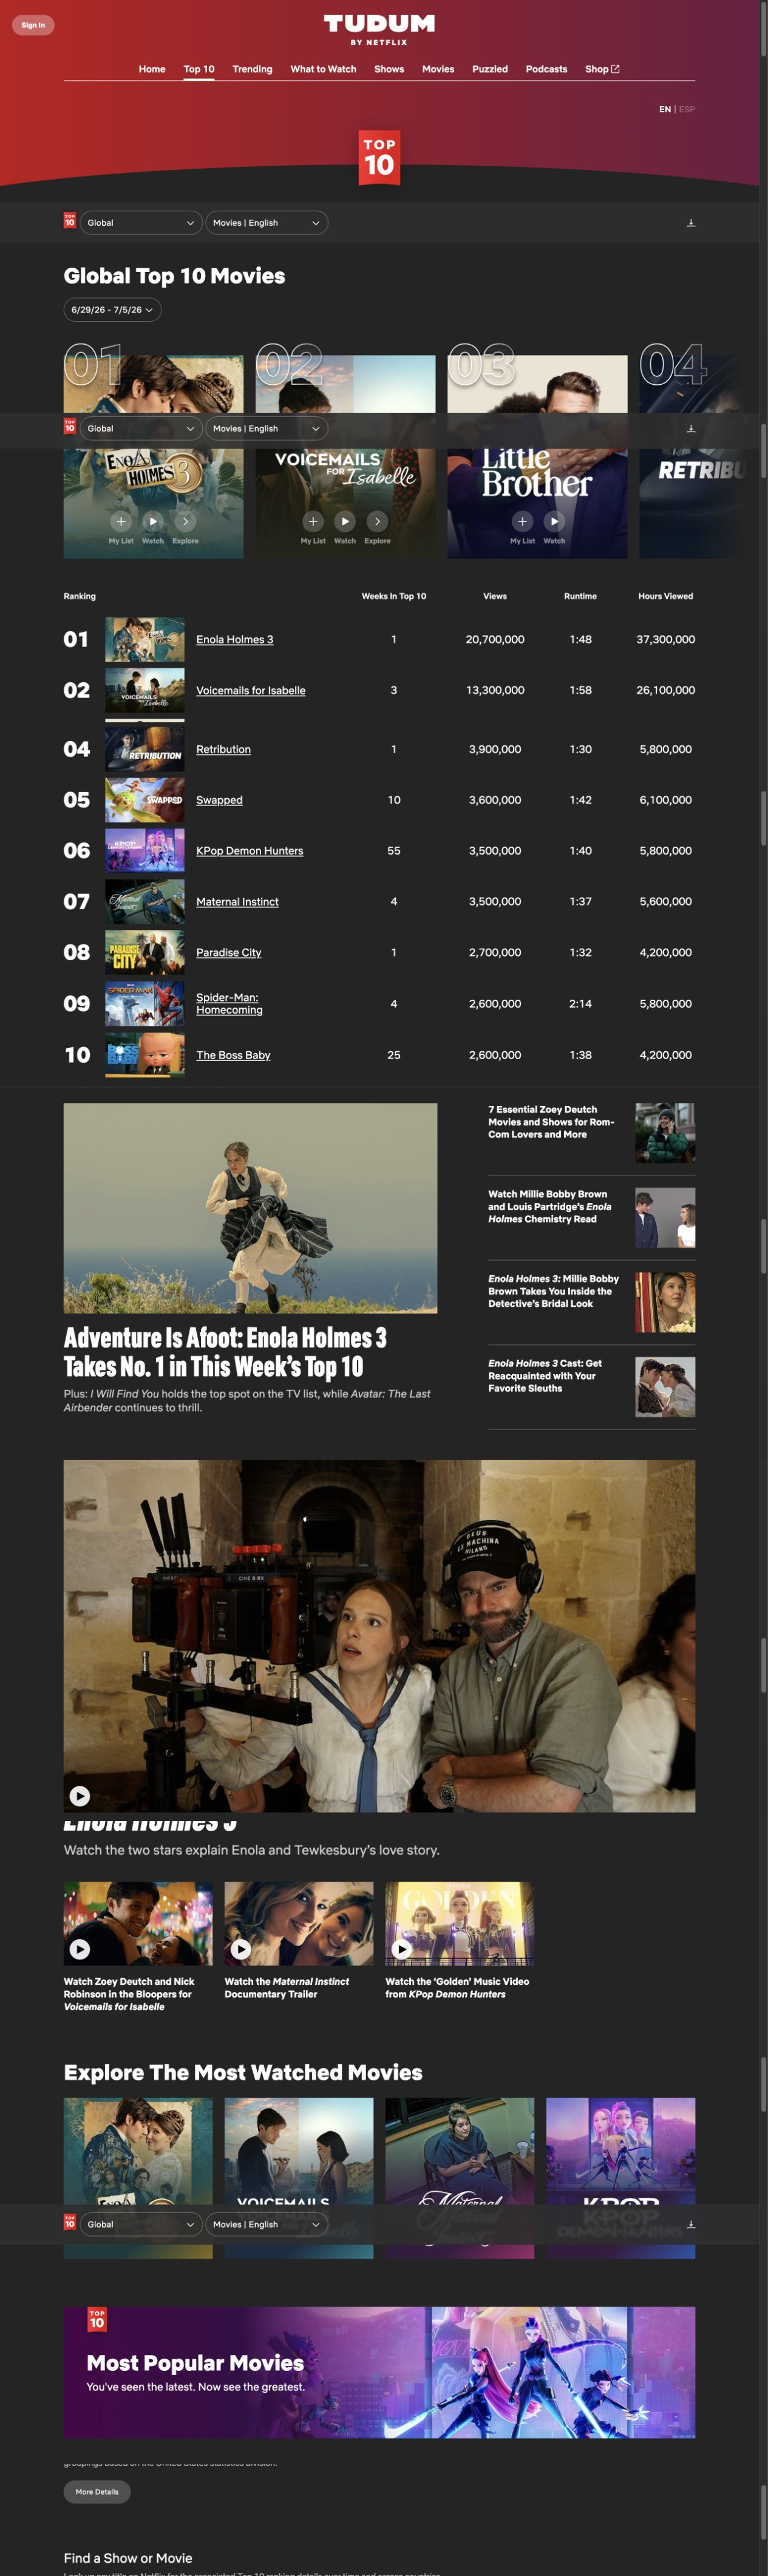Image resolution: width=768 pixels, height=2576 pixels.
Task: Click the external-link icon beside Shop
Action: 615,69
